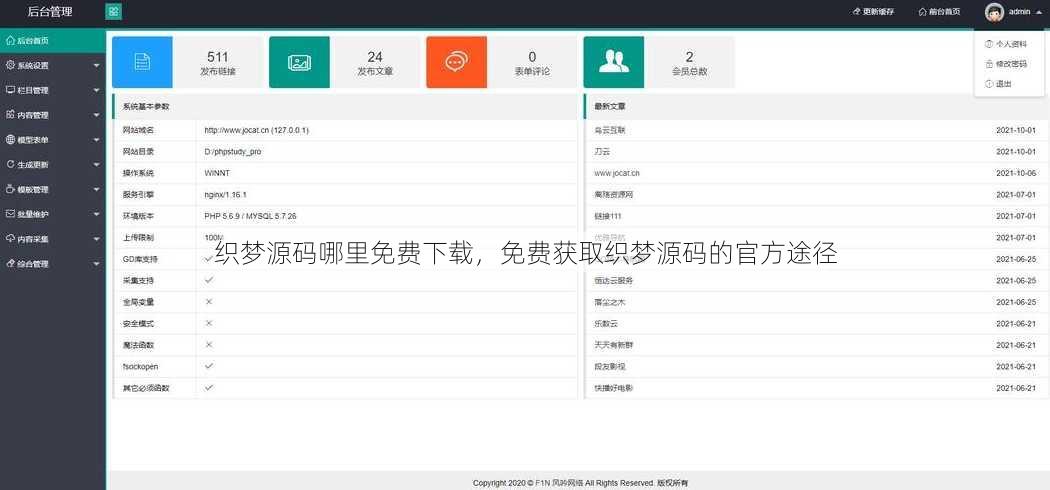Open the 后台首页 sidebar item
The image size is (1050, 490).
tap(53, 40)
